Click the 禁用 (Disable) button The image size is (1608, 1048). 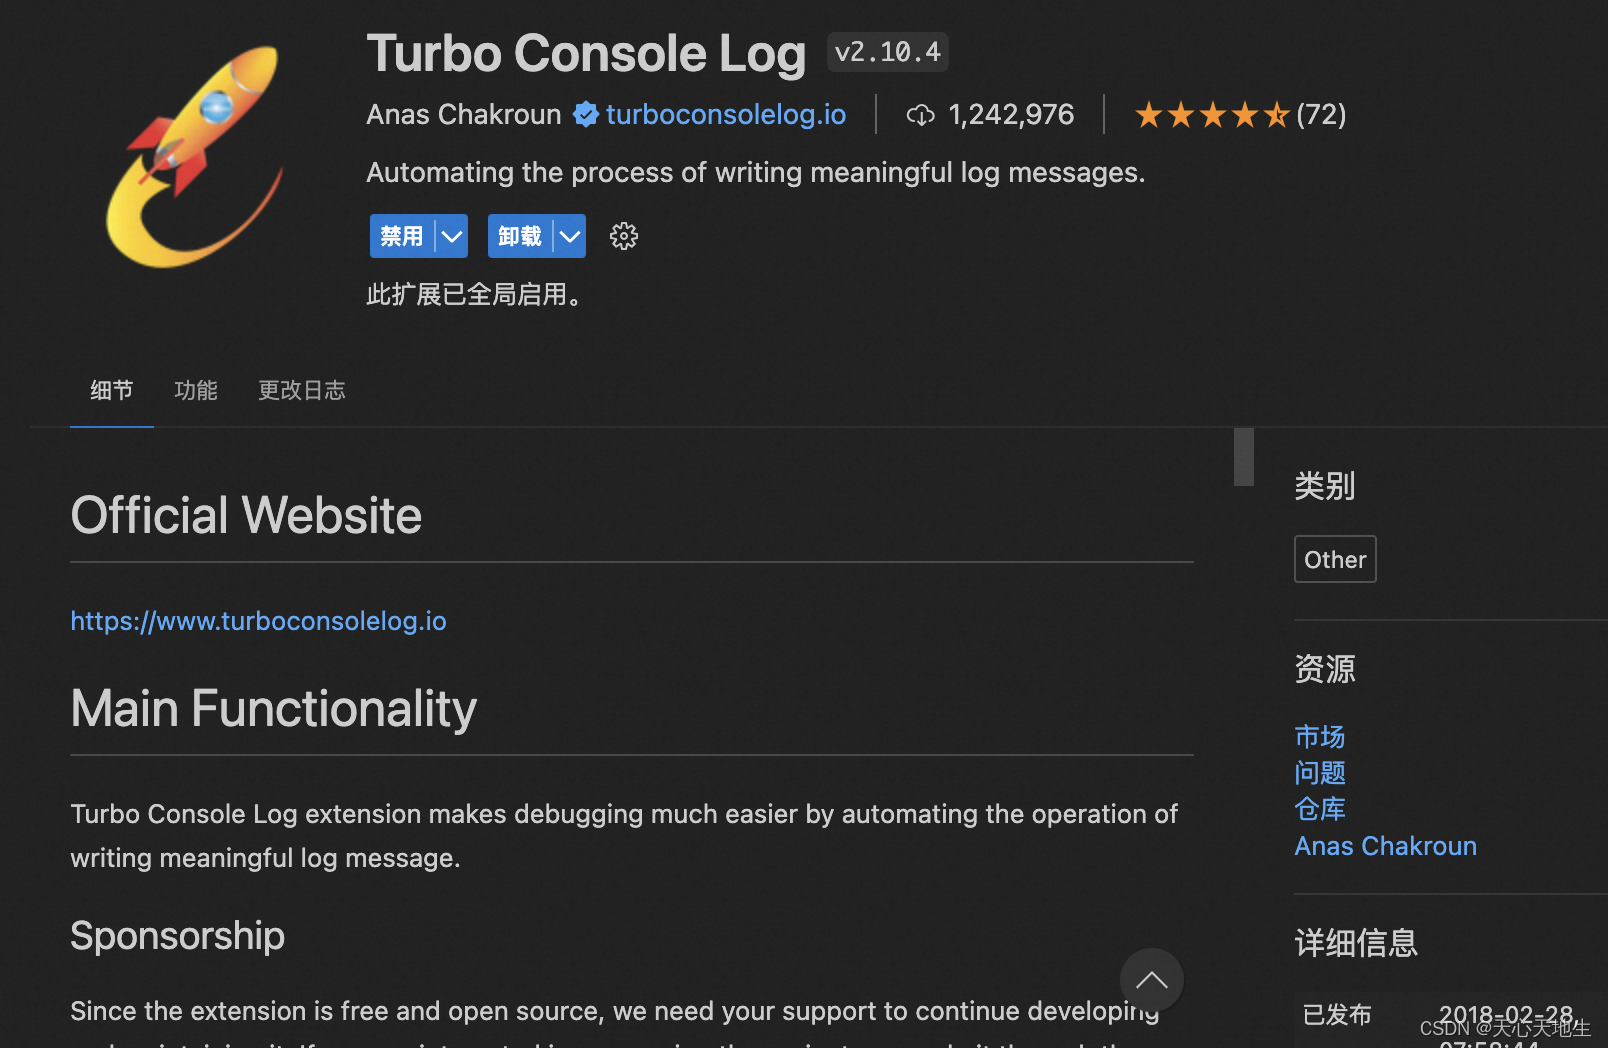click(402, 236)
